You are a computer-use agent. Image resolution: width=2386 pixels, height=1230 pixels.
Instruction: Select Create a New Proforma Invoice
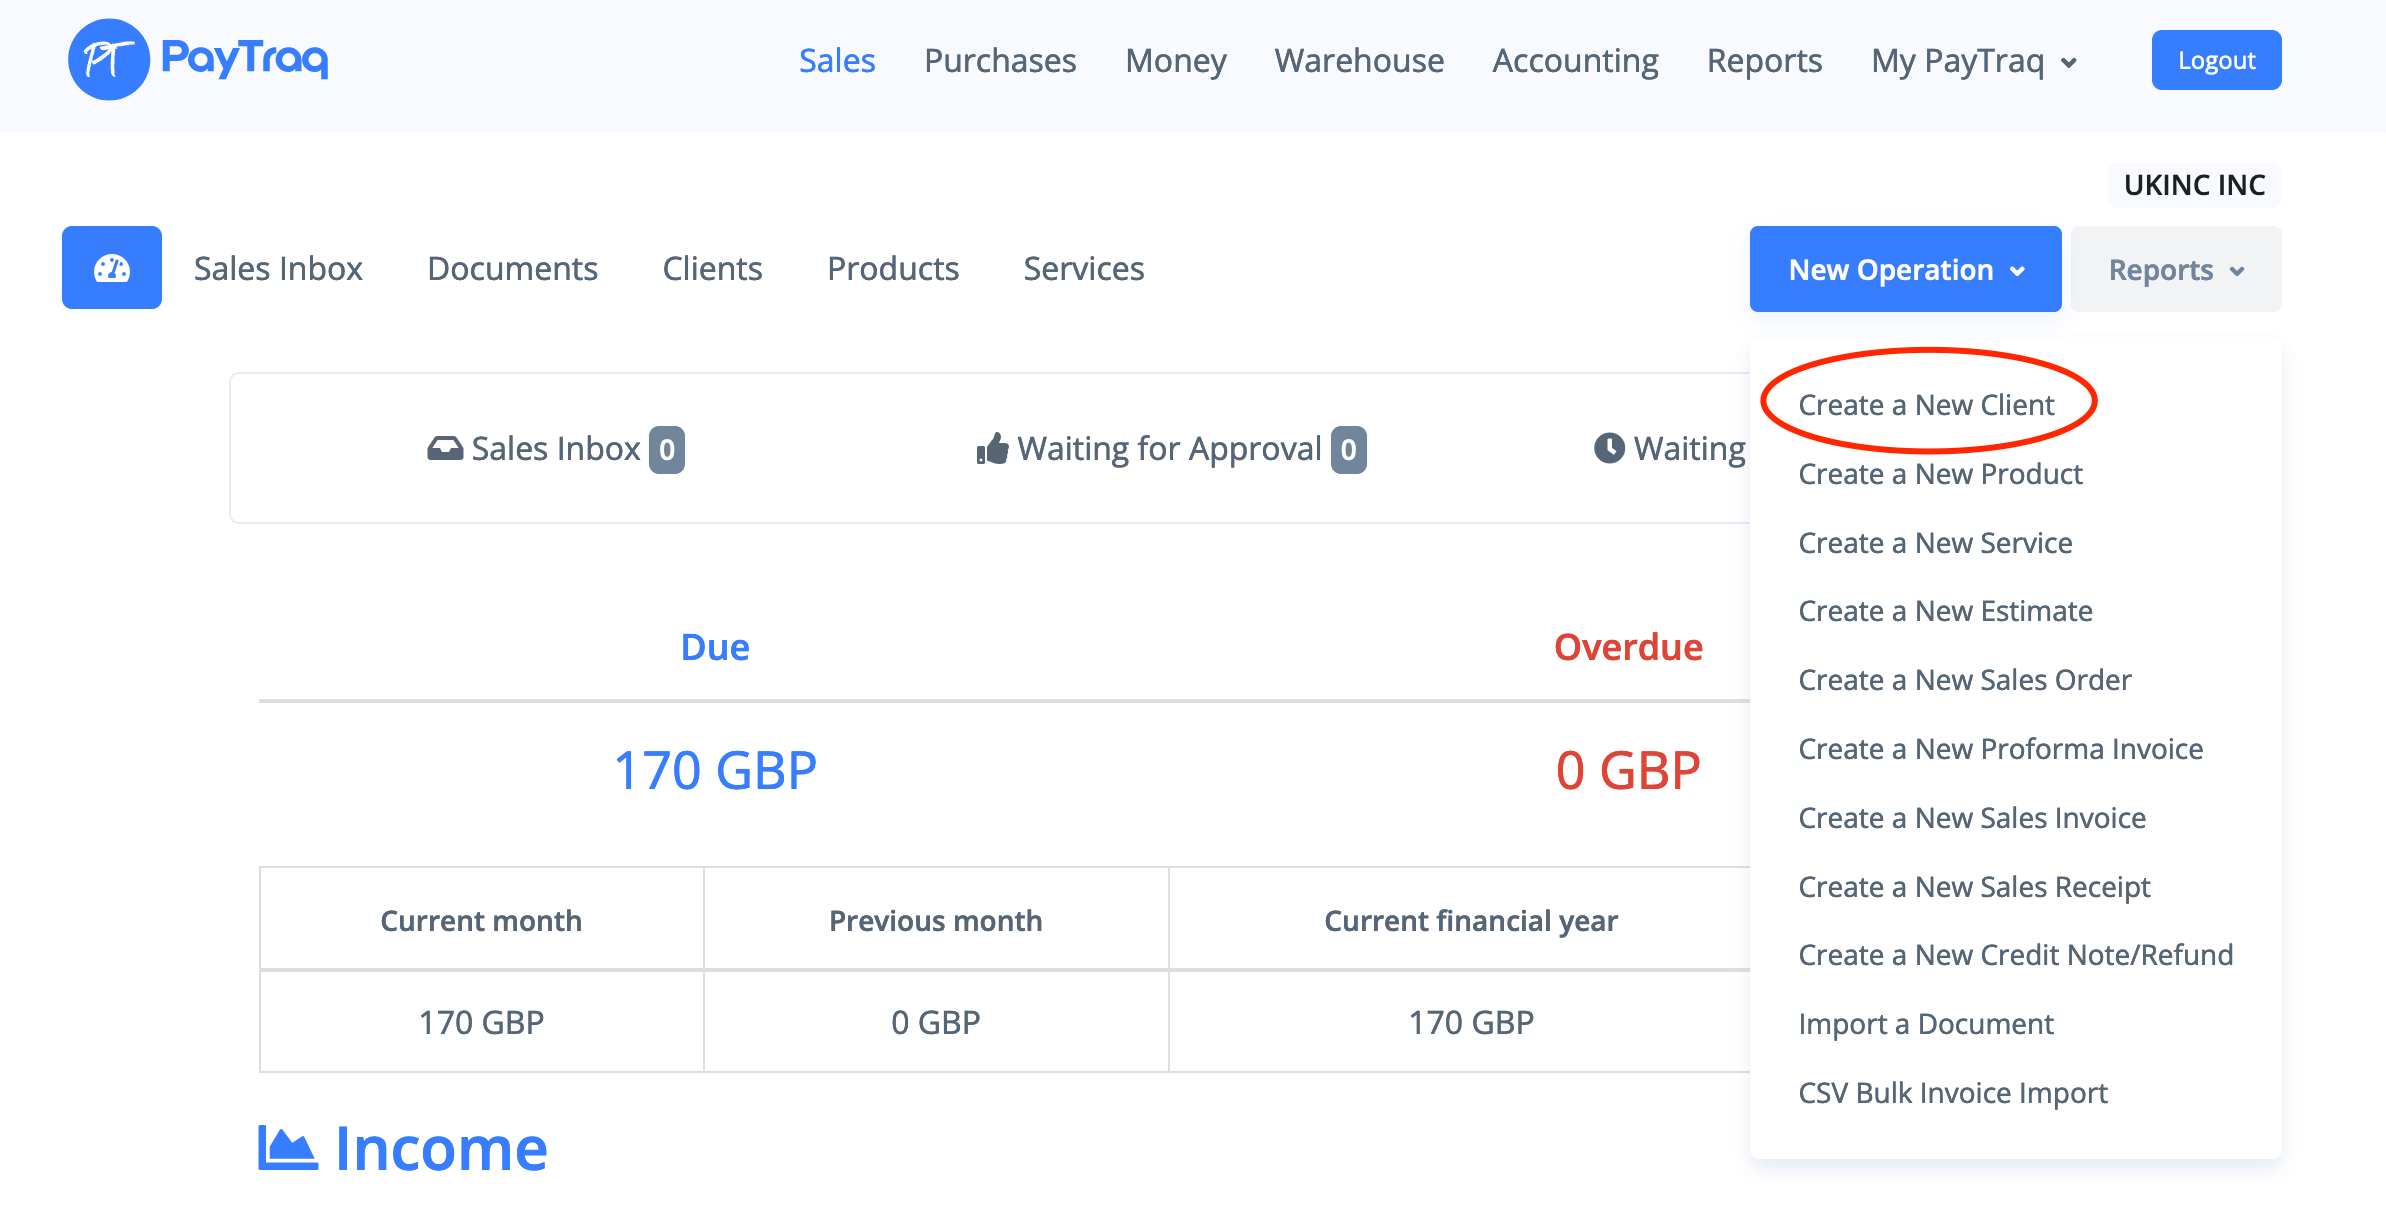(x=2000, y=749)
